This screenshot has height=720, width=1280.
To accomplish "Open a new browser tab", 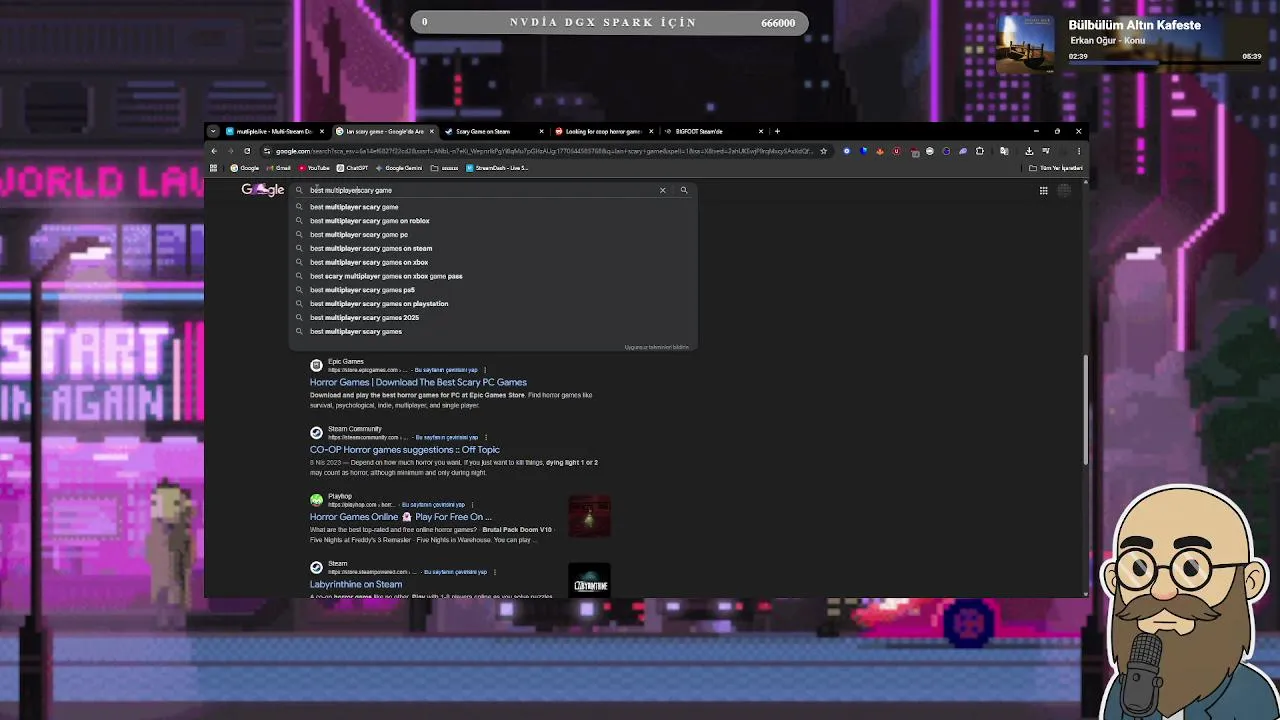I will point(777,131).
